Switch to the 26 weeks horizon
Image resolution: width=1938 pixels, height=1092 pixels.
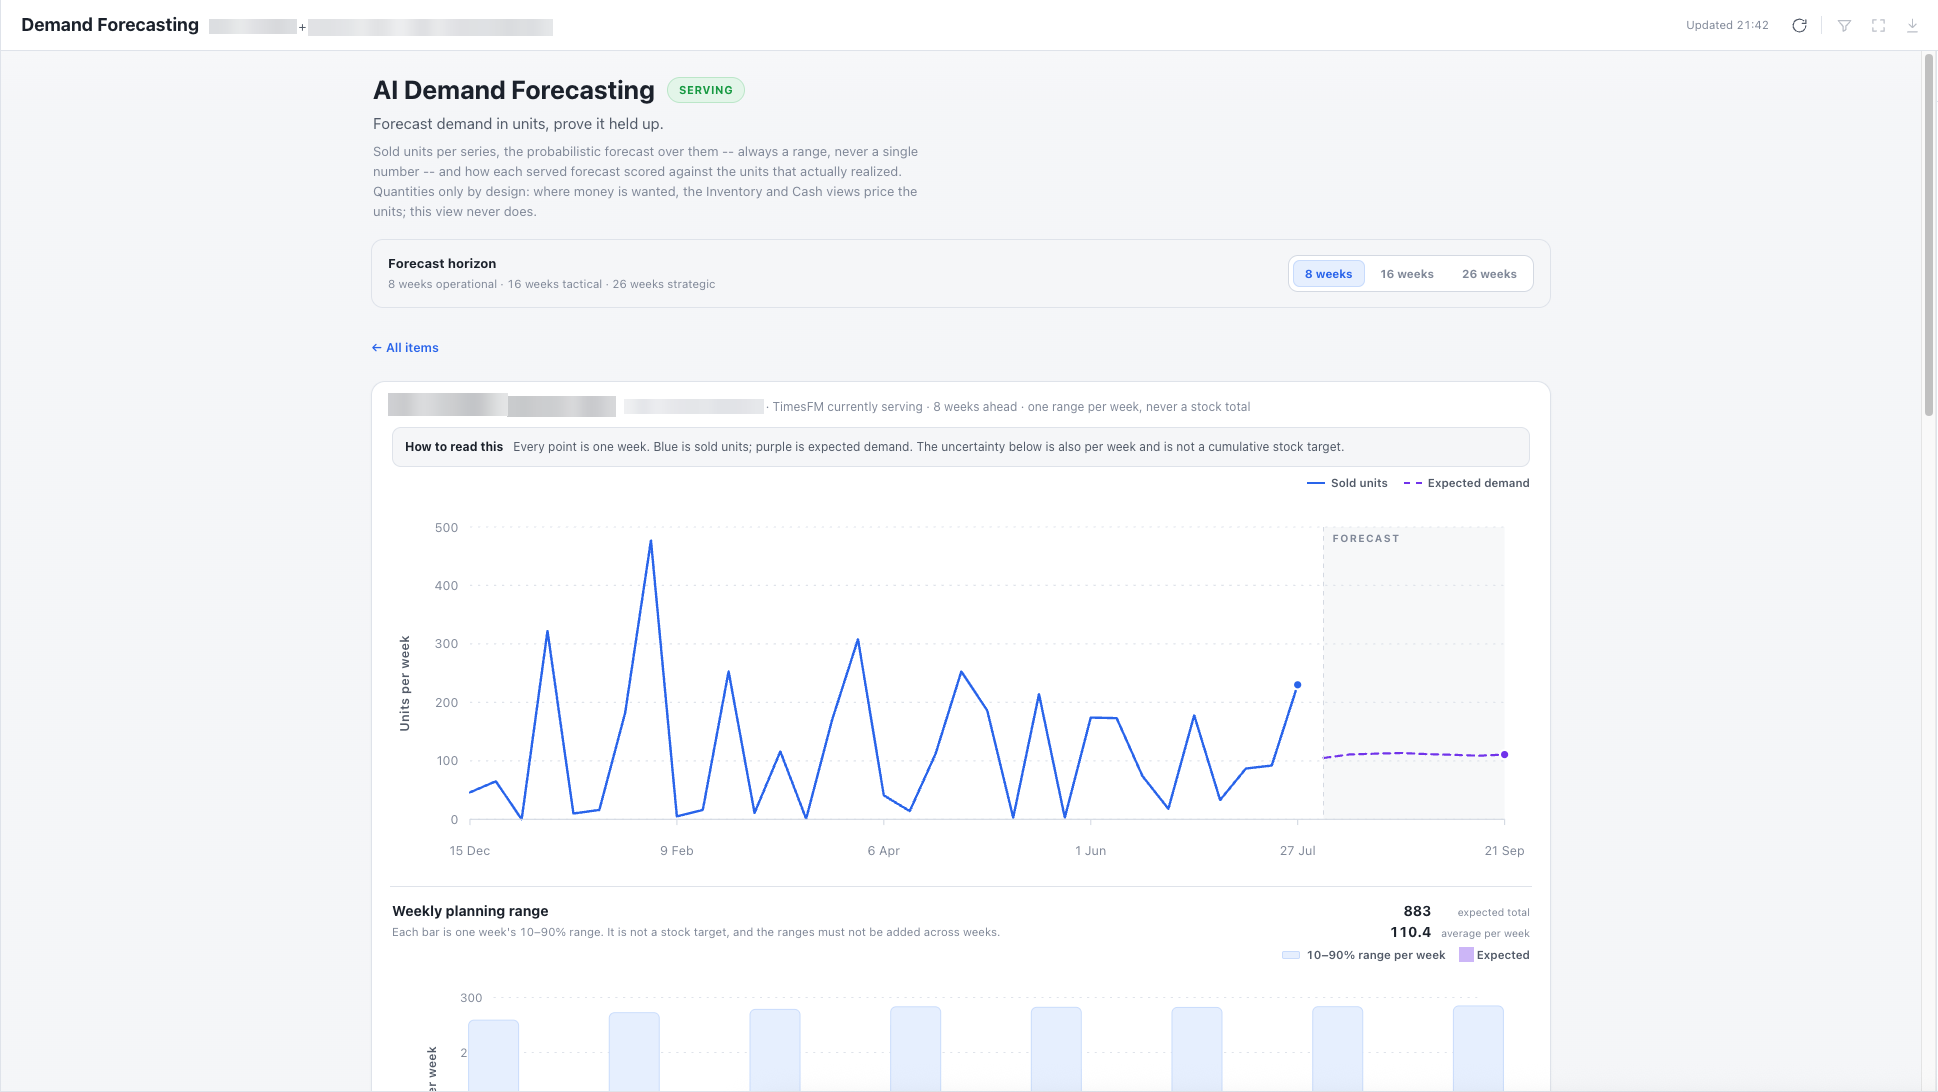[1489, 274]
